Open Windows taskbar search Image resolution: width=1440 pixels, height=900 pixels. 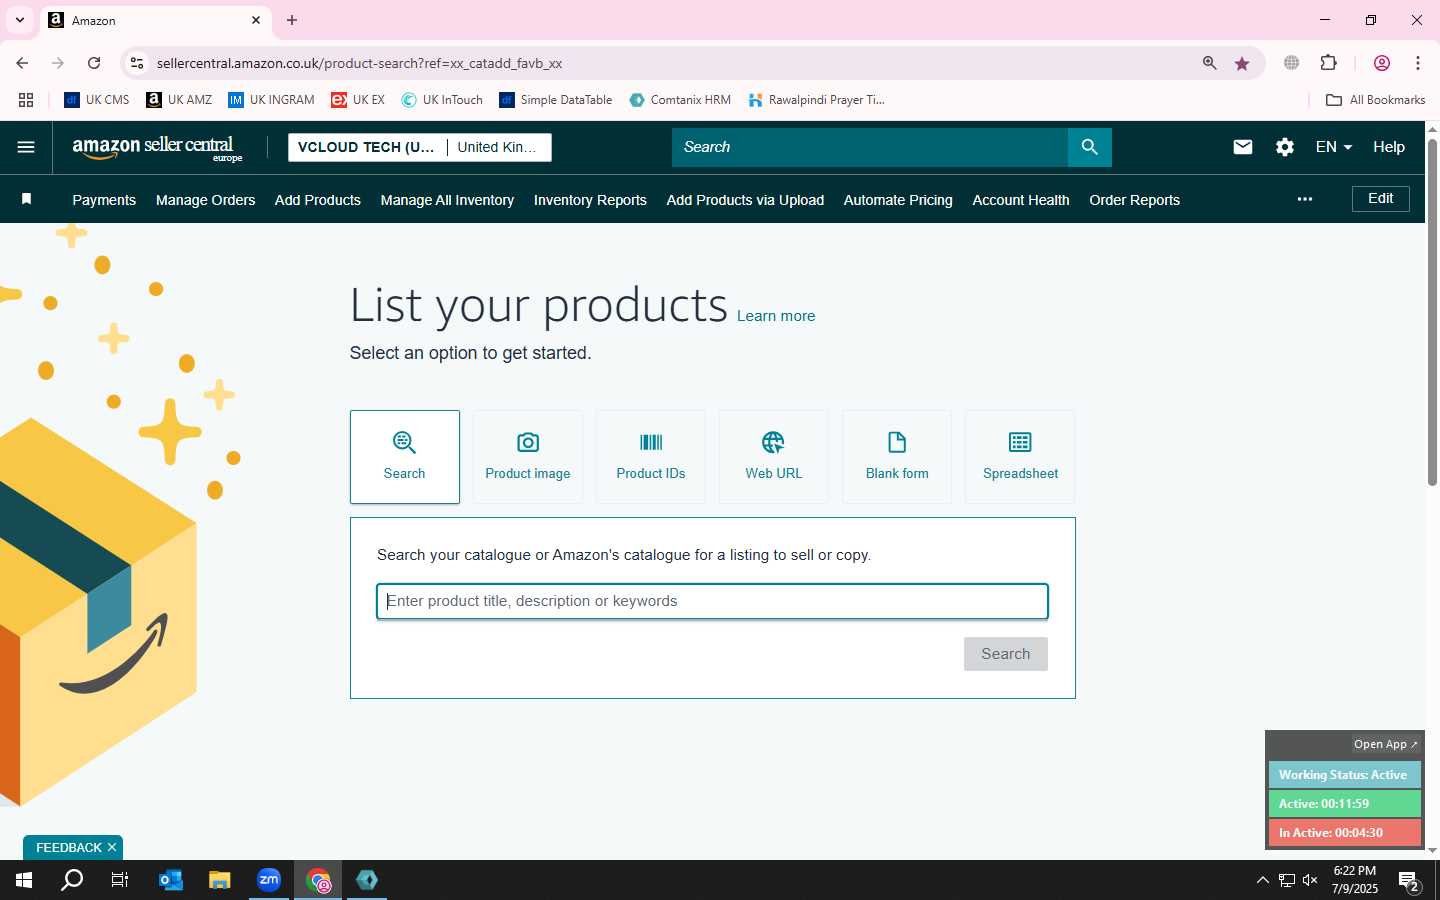pyautogui.click(x=72, y=880)
